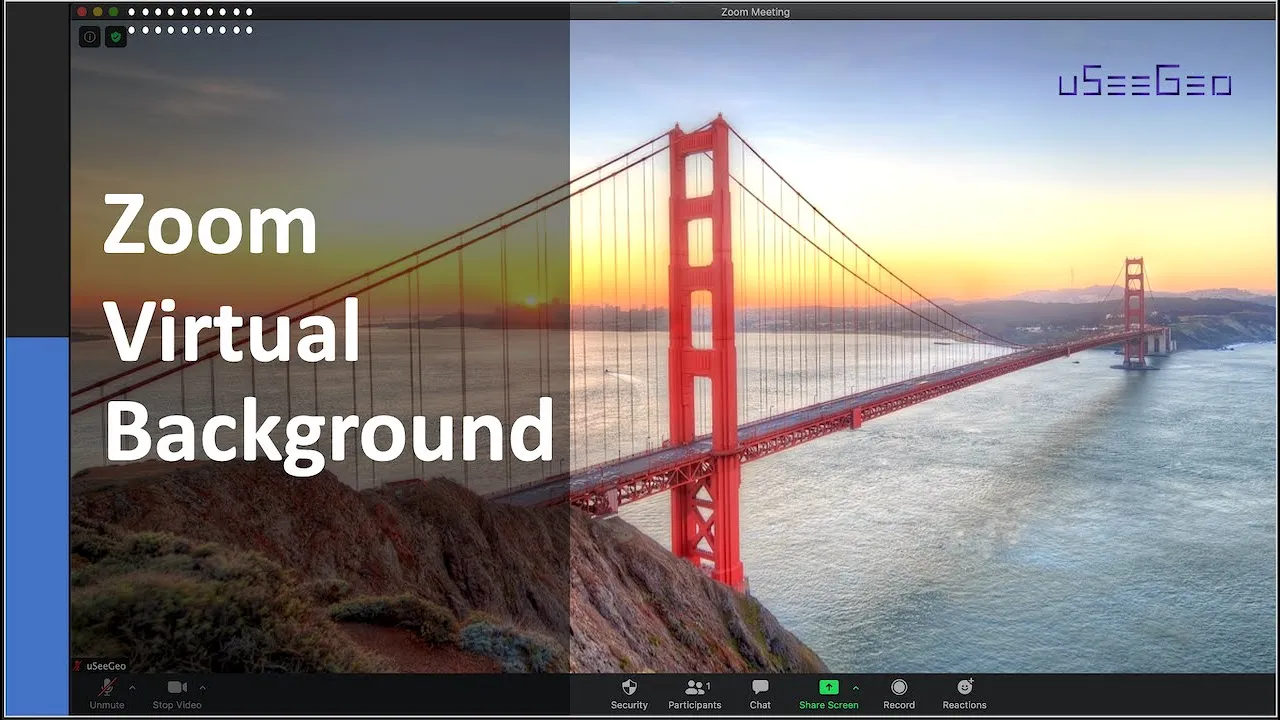Expand share options chevron beside Share Screen
Image resolution: width=1280 pixels, height=720 pixels.
pyautogui.click(x=855, y=688)
